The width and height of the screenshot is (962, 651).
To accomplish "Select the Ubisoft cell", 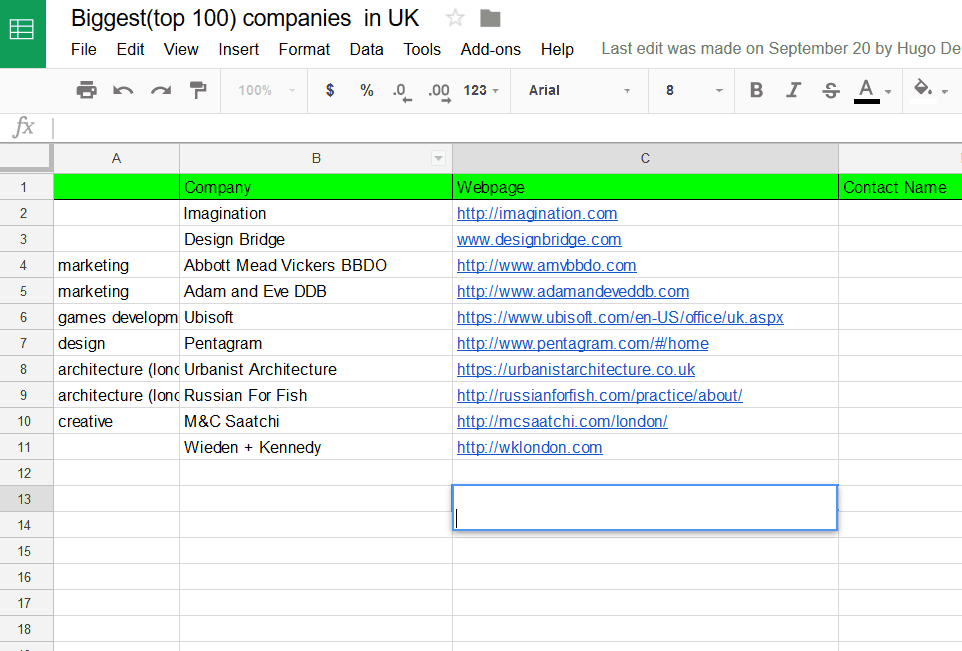I will [x=316, y=317].
